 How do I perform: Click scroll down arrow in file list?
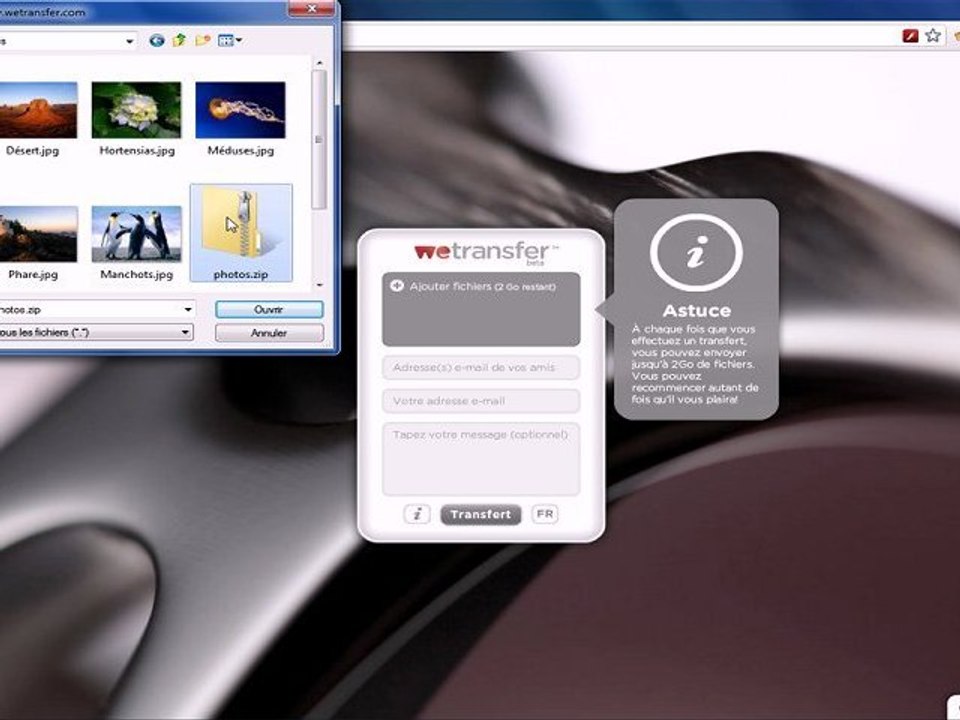(319, 285)
